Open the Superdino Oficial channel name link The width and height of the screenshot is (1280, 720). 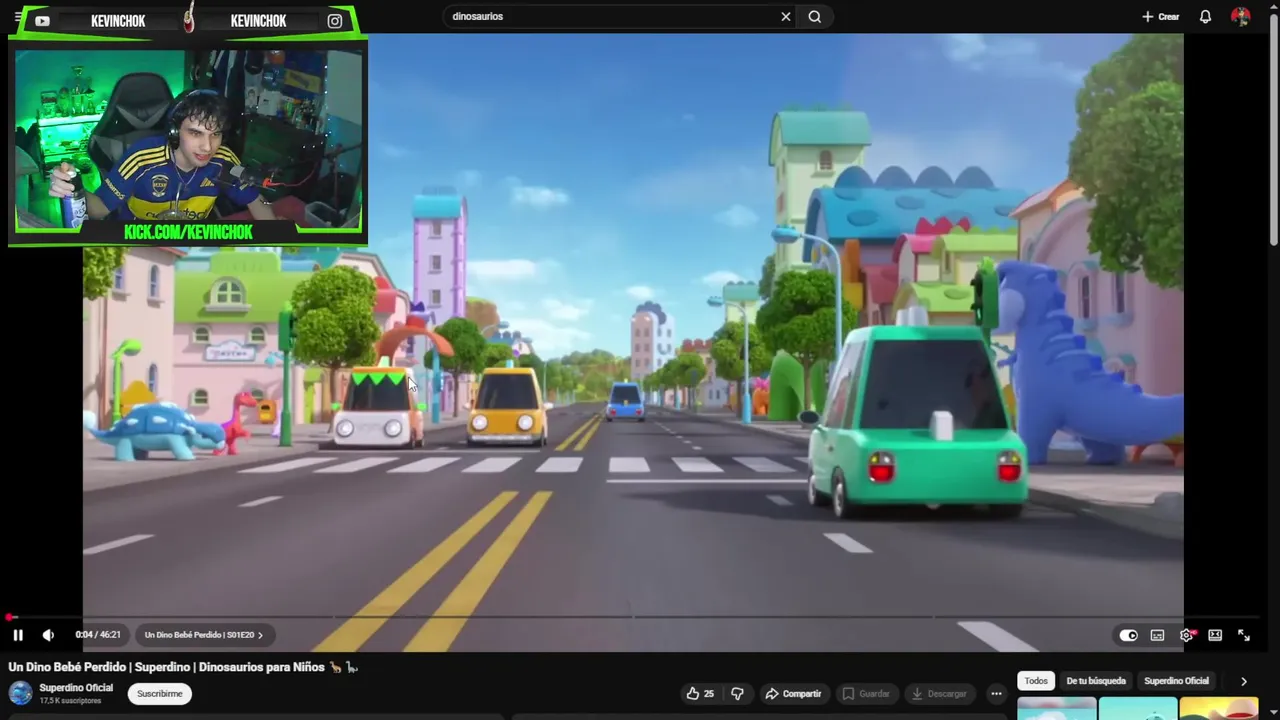coord(76,688)
